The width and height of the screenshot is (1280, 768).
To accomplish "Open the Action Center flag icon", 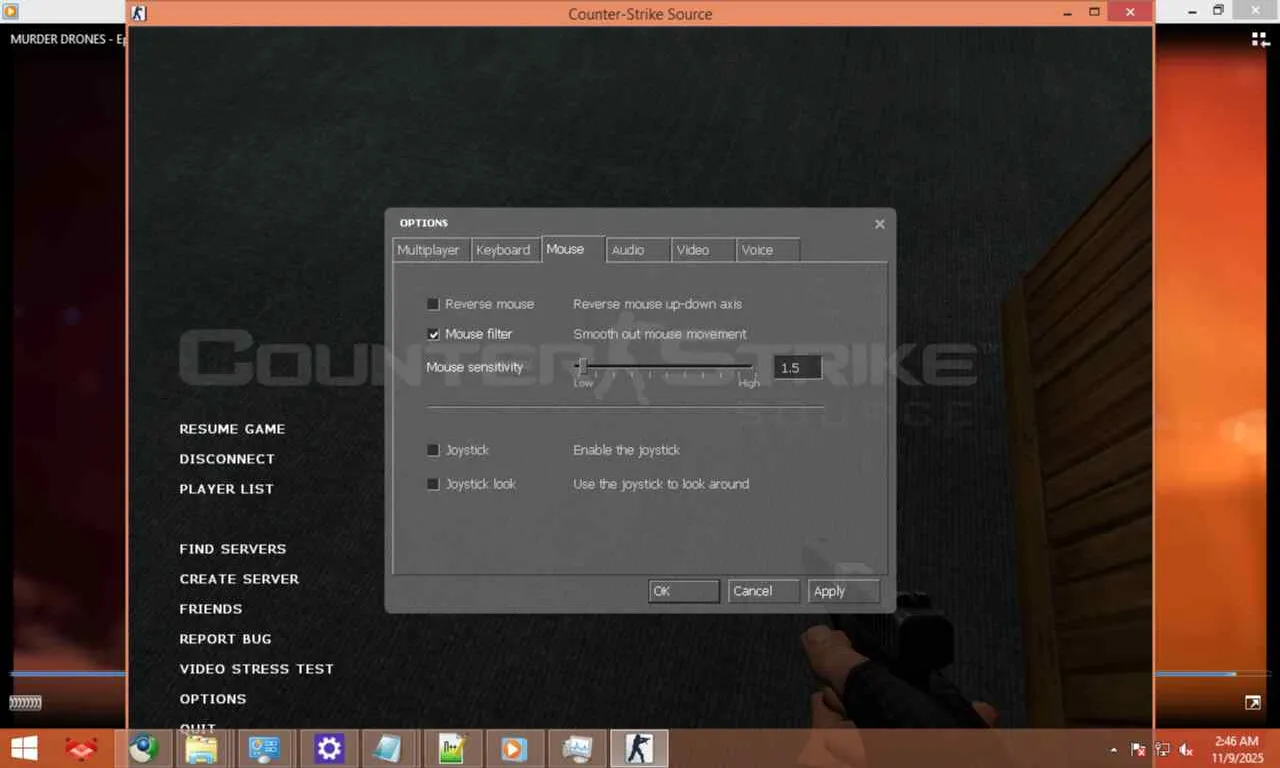I will click(x=1138, y=749).
